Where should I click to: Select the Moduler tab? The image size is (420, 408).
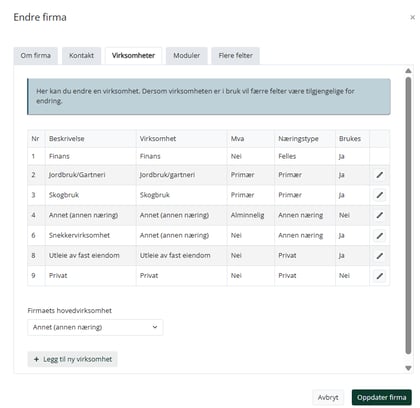click(x=187, y=56)
